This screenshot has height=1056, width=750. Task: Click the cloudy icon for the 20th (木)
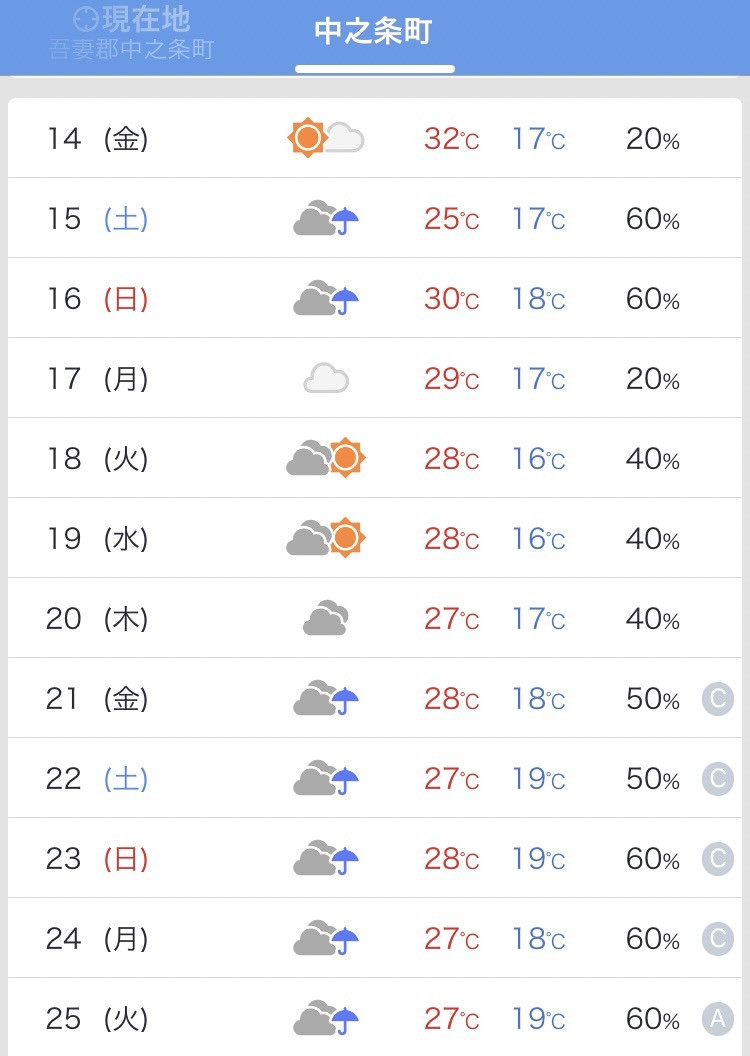(326, 618)
